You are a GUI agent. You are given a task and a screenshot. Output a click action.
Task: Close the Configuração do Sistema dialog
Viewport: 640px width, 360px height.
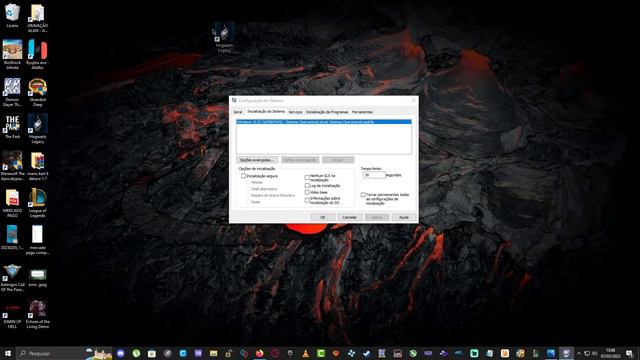tap(413, 100)
